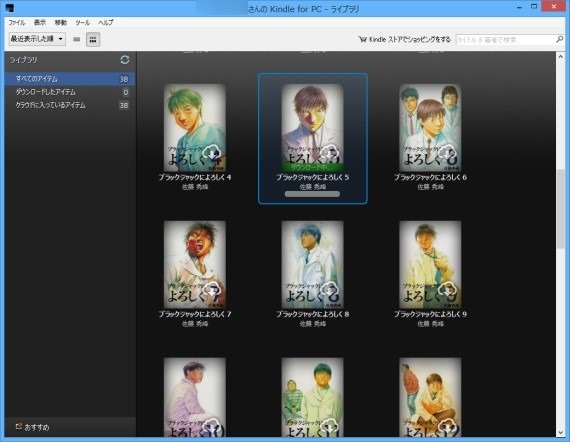The width and height of the screenshot is (570, 442).
Task: Click title text ブラックジャックによろしく 7
Action: click(x=194, y=314)
